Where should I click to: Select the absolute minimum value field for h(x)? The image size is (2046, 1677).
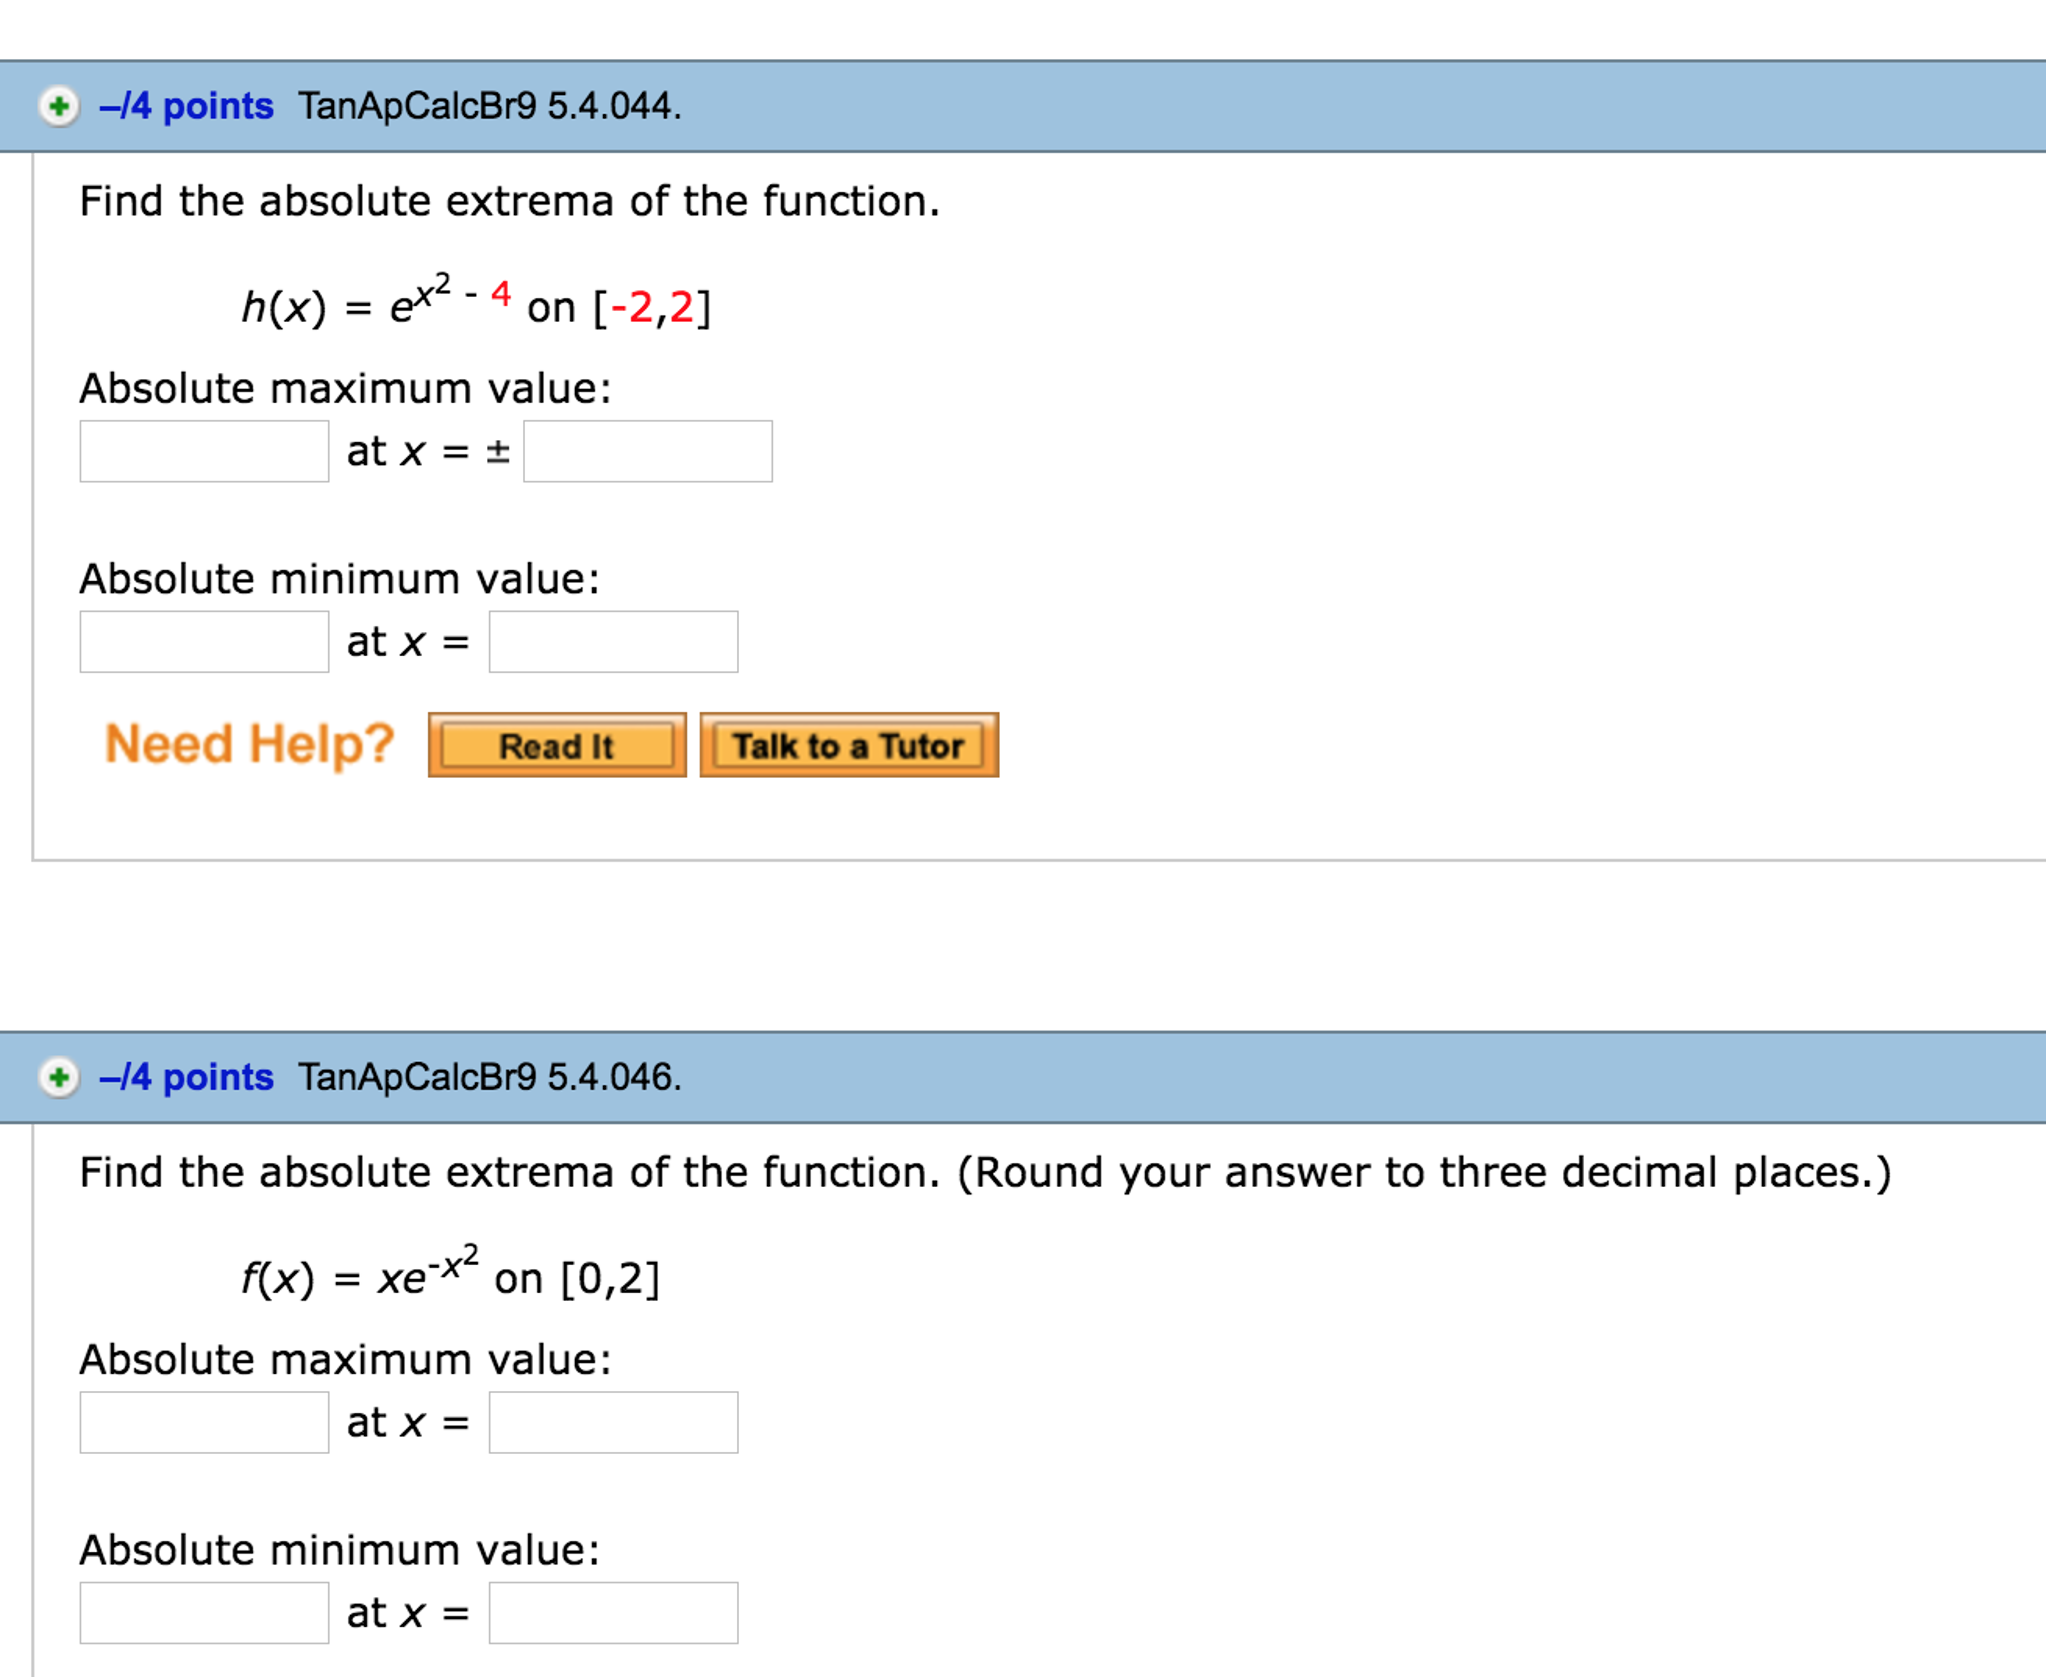click(203, 641)
